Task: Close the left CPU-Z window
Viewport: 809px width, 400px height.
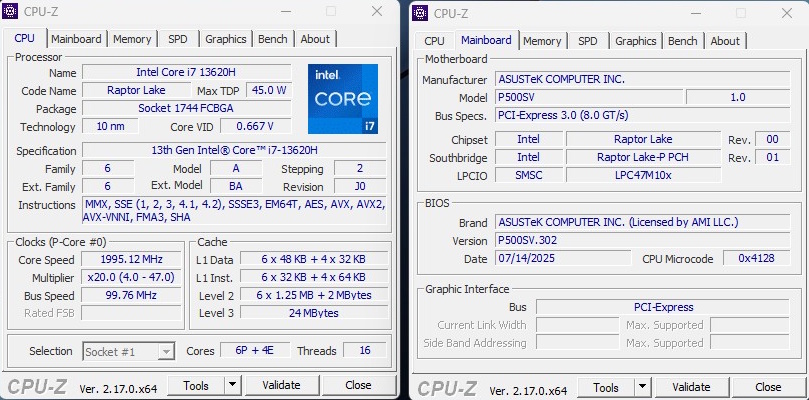Action: coord(377,11)
